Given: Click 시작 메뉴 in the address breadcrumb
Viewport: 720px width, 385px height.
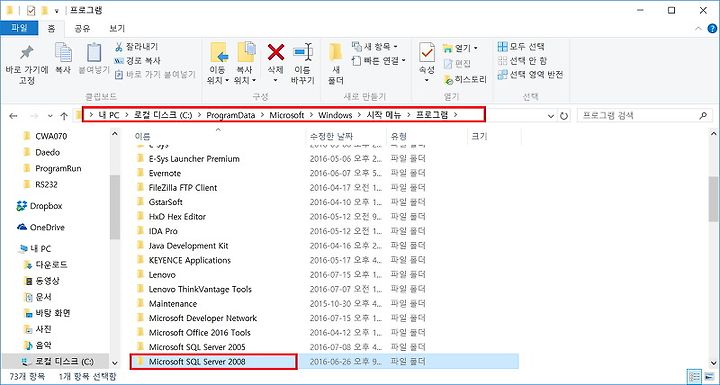Looking at the screenshot, I should point(384,115).
